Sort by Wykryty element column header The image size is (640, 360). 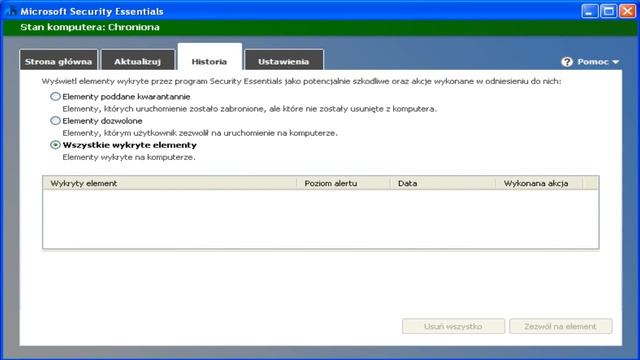(170, 183)
